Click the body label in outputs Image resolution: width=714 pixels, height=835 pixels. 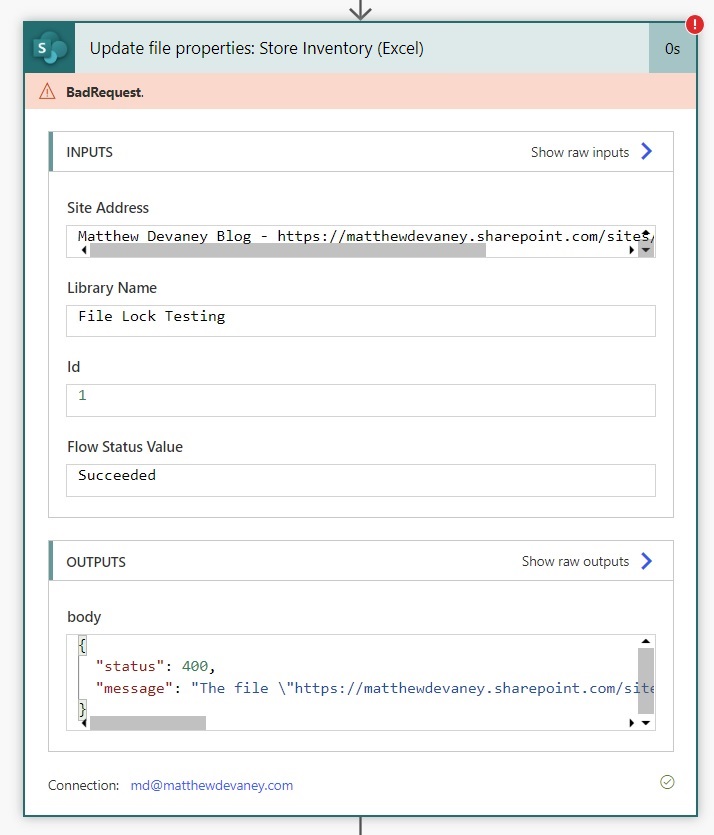click(84, 617)
